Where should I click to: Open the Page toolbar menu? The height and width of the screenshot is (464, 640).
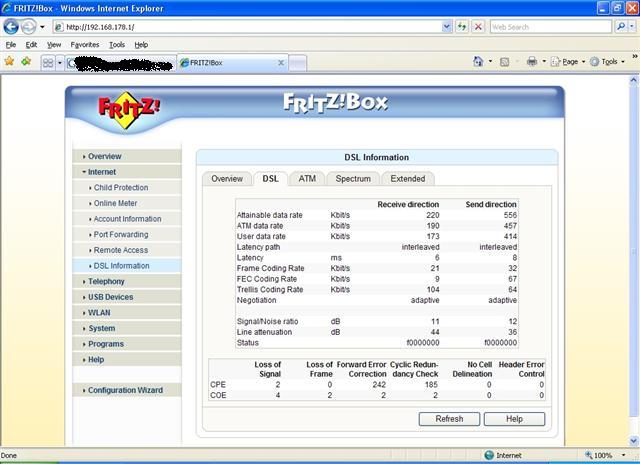568,62
